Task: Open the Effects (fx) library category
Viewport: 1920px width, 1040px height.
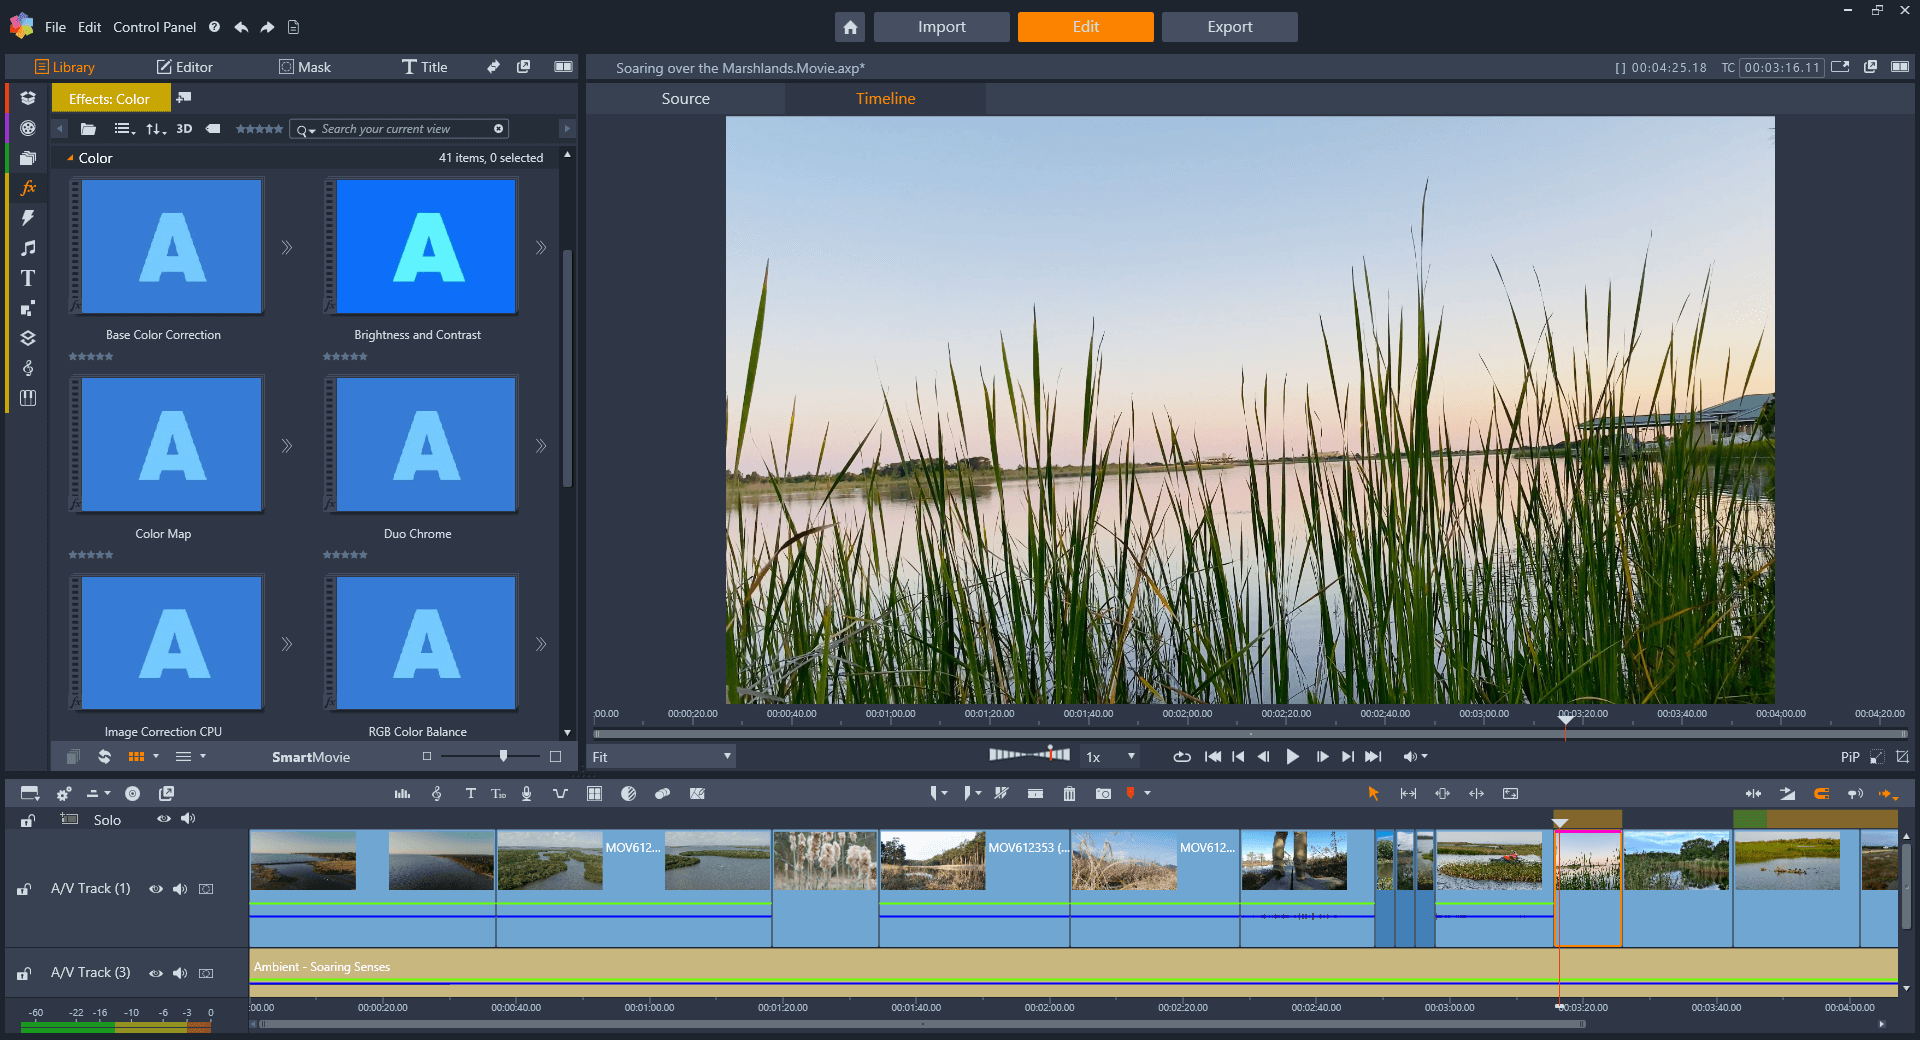Action: 28,188
